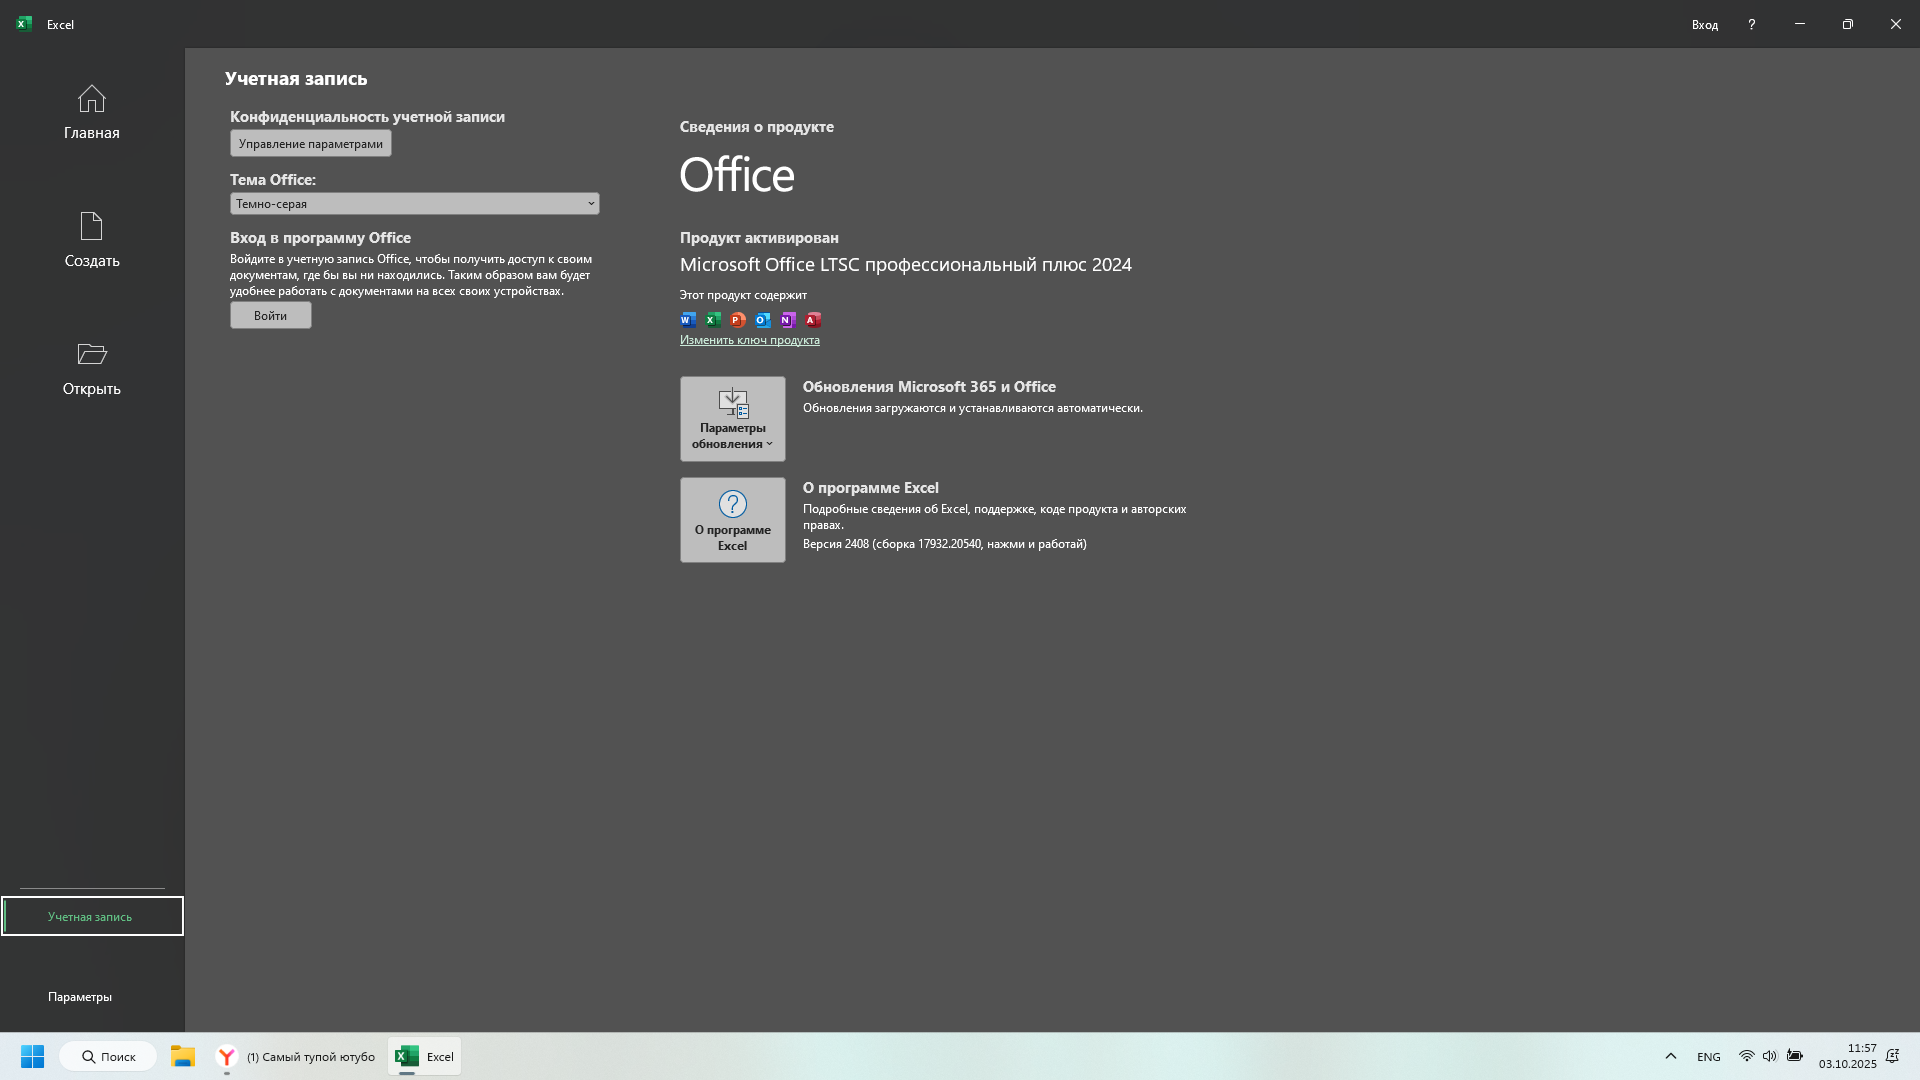Click the OneNote icon in product list
This screenshot has width=1920, height=1080.
[788, 320]
